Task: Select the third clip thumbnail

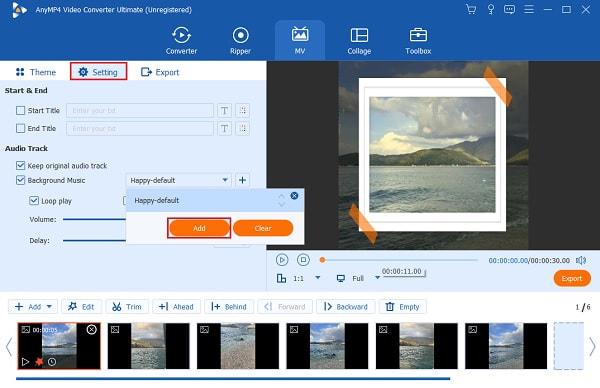Action: (238, 346)
